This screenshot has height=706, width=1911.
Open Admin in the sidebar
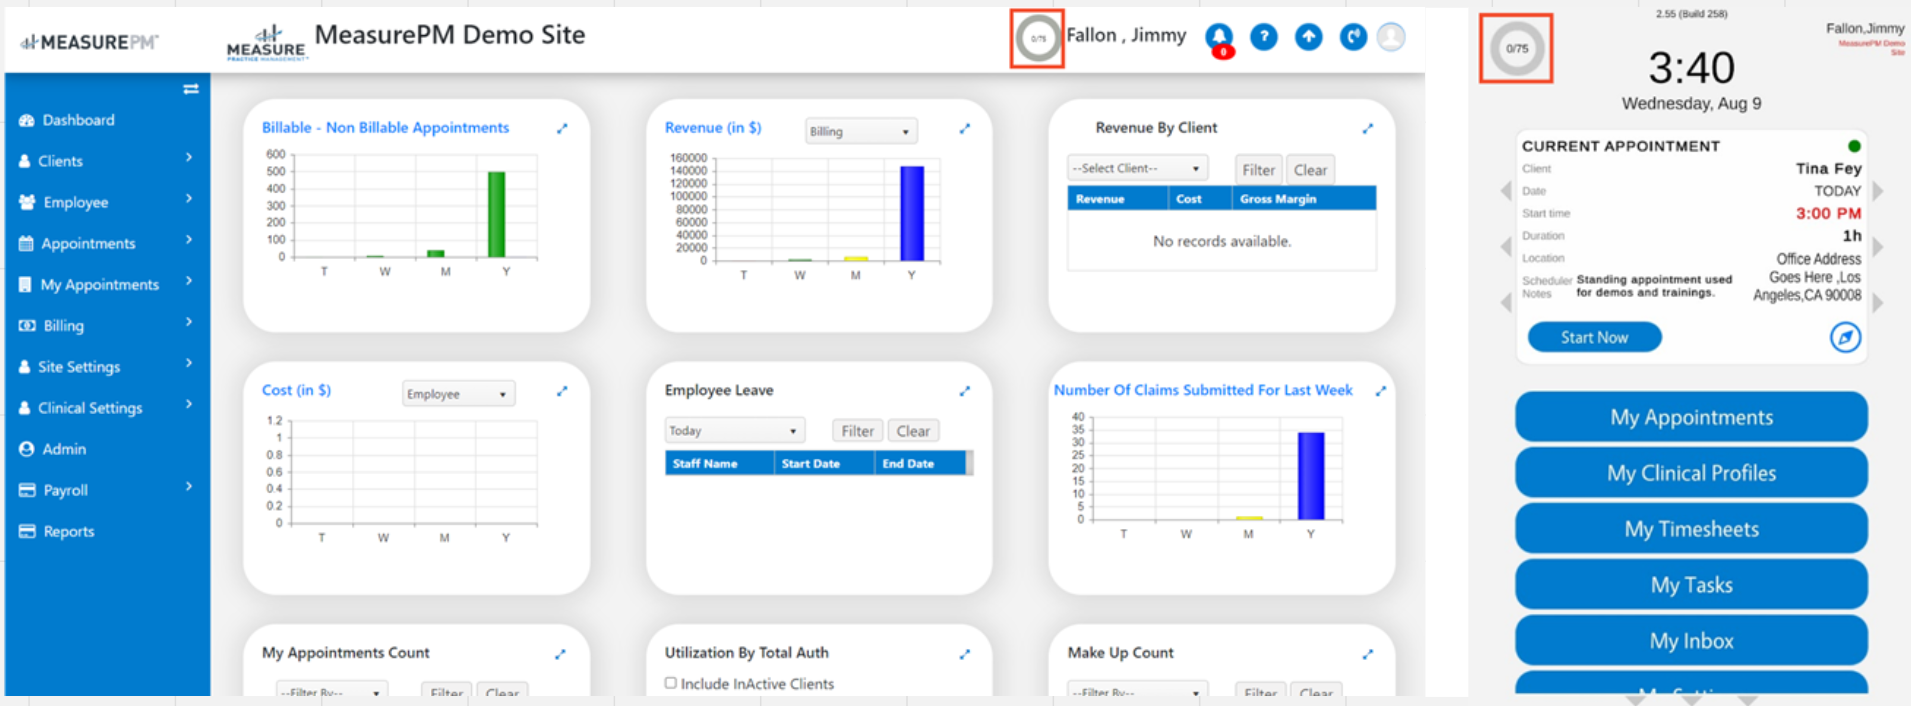pos(64,449)
